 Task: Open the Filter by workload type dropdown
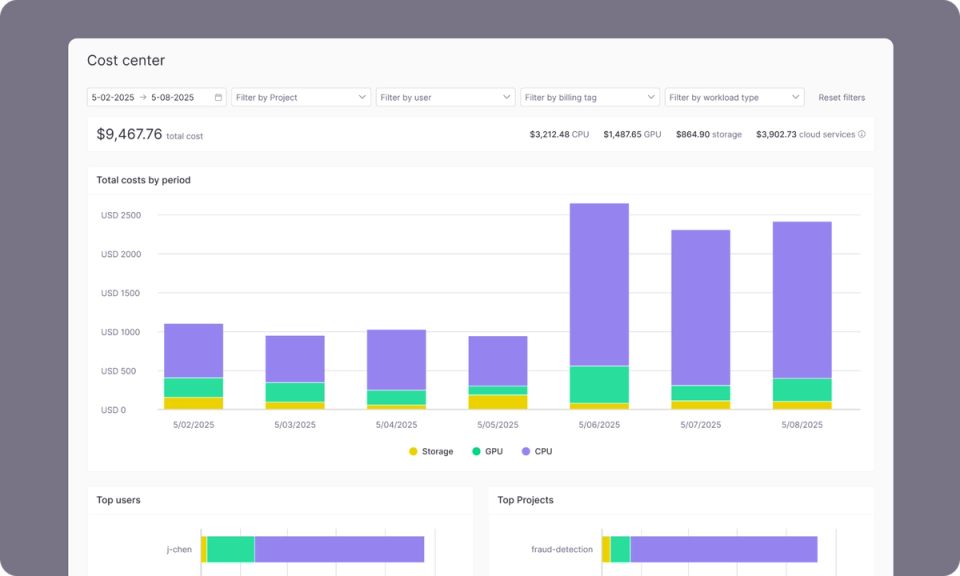tap(737, 97)
